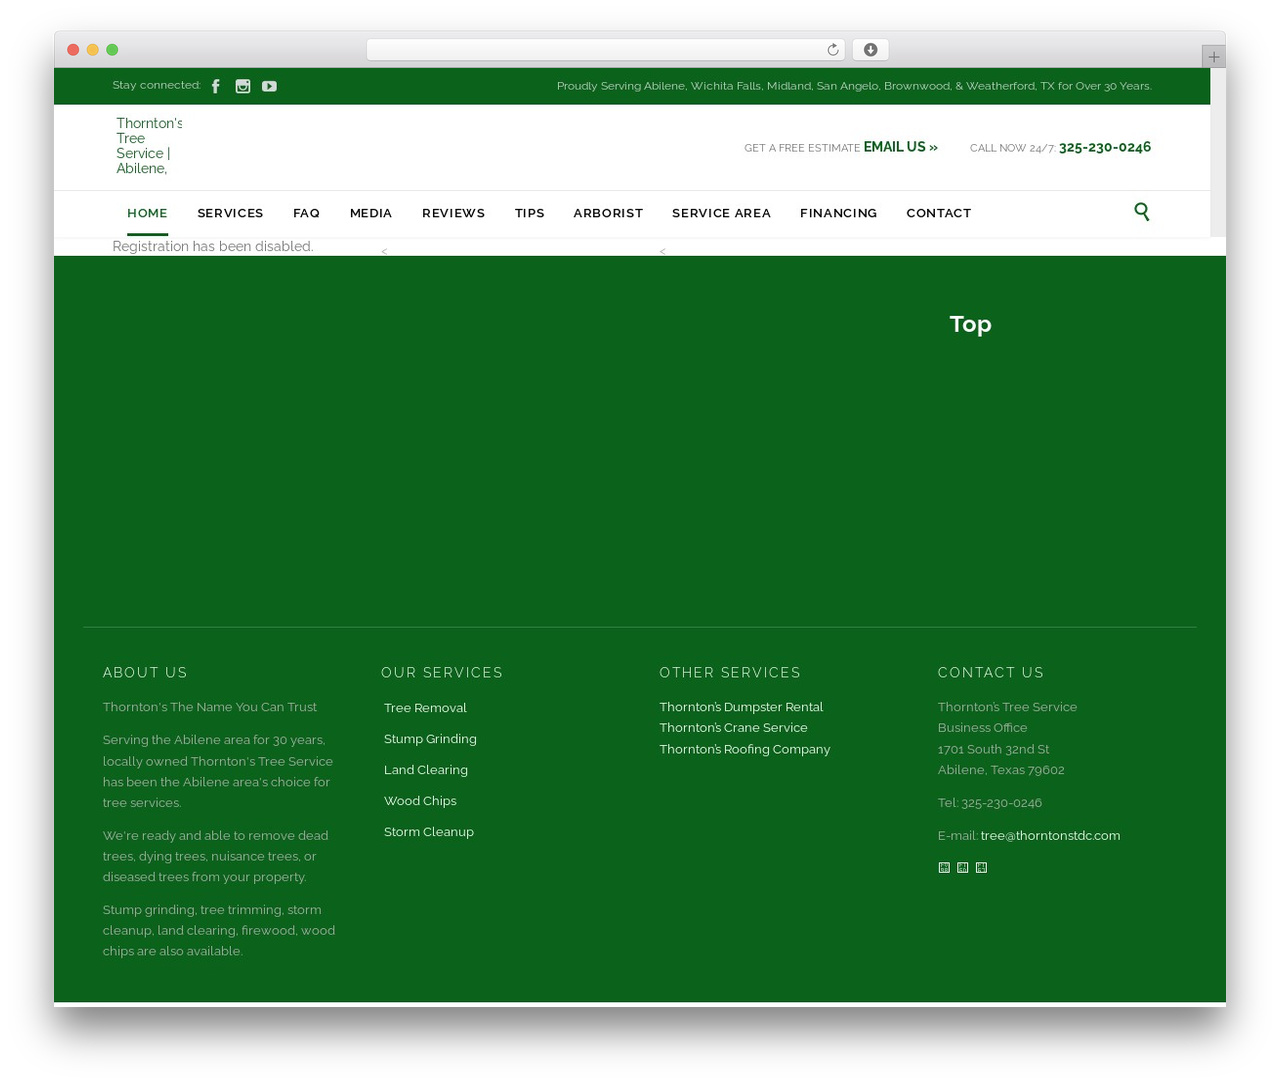Go to the Contact page

(x=938, y=213)
